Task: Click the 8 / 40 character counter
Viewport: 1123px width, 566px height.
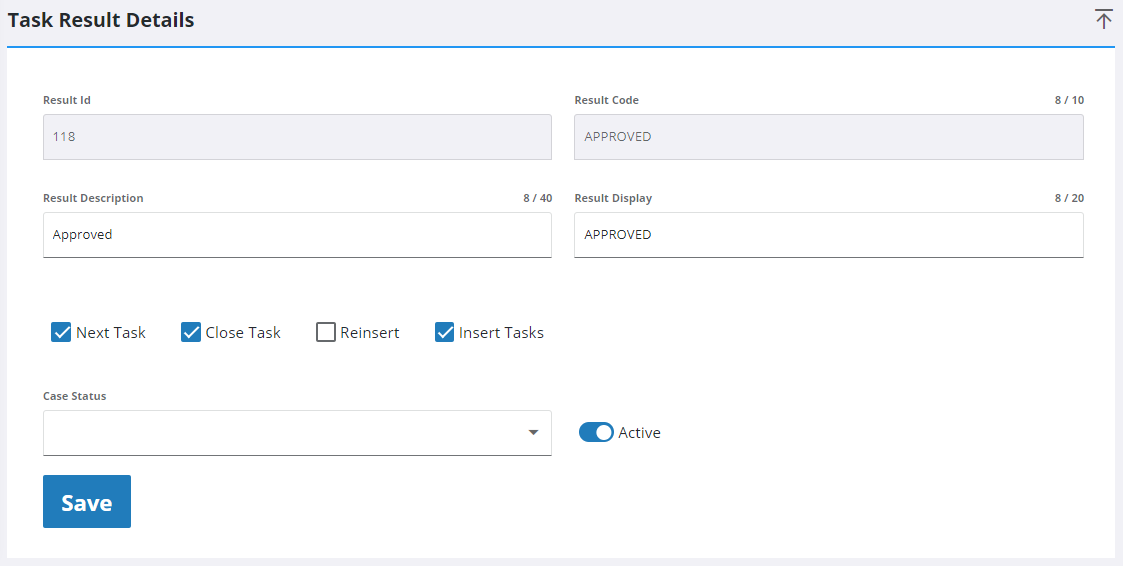Action: 537,198
